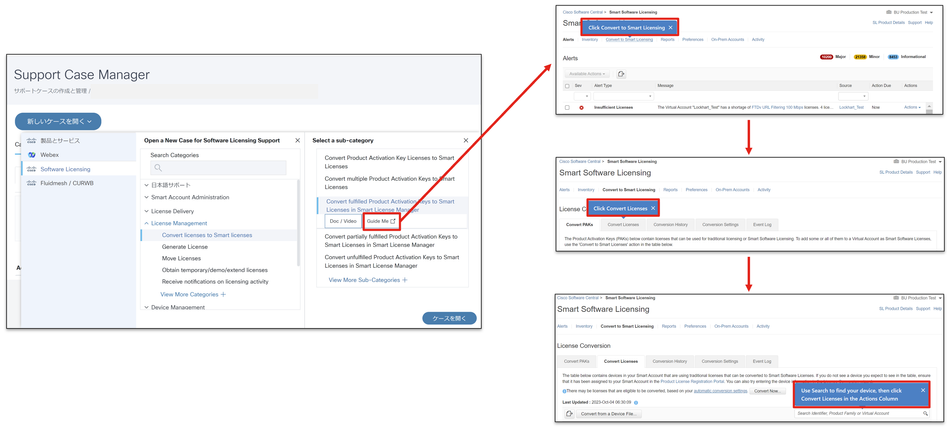
Task: Open the Lockhart_Test source link
Action: (x=852, y=108)
